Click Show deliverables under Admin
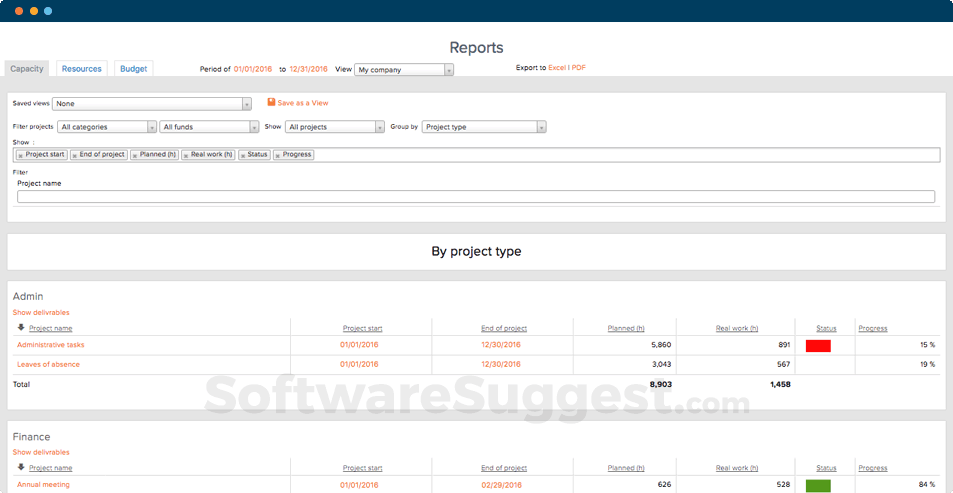The image size is (953, 493). (x=41, y=313)
